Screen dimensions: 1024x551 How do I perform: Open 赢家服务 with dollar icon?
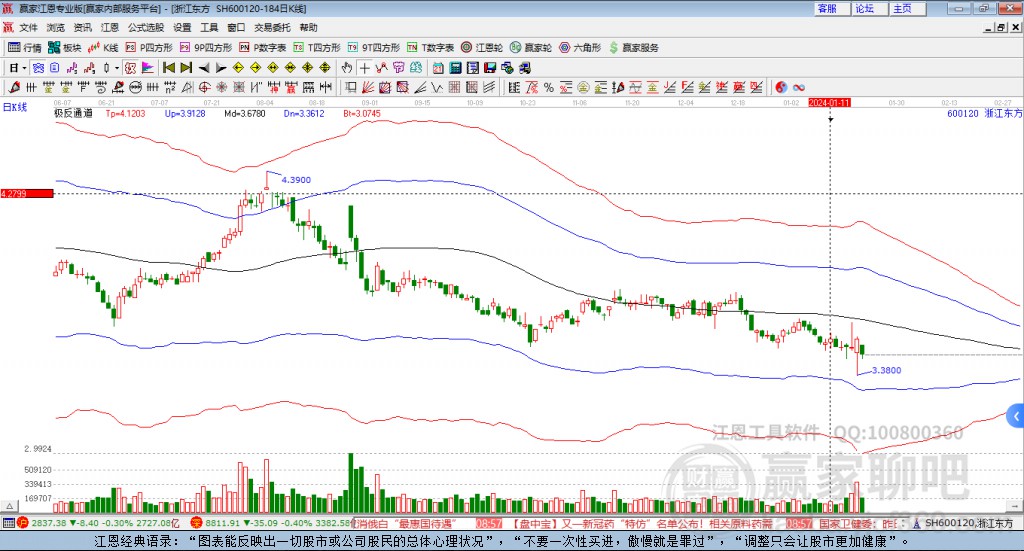pos(633,48)
